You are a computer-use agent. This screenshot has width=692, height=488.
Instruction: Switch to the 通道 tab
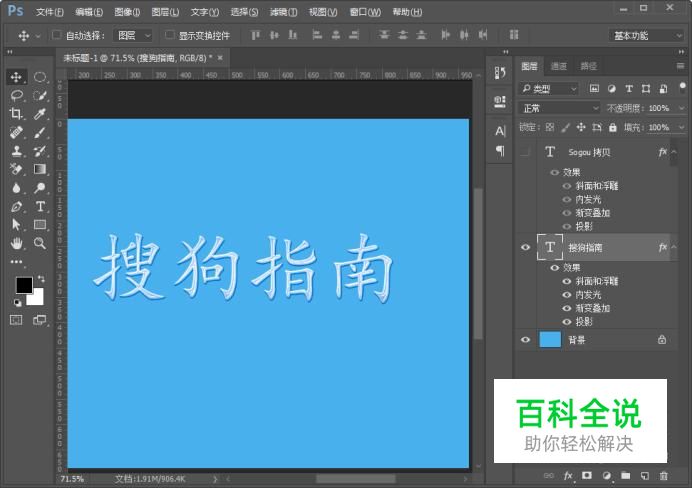[559, 66]
